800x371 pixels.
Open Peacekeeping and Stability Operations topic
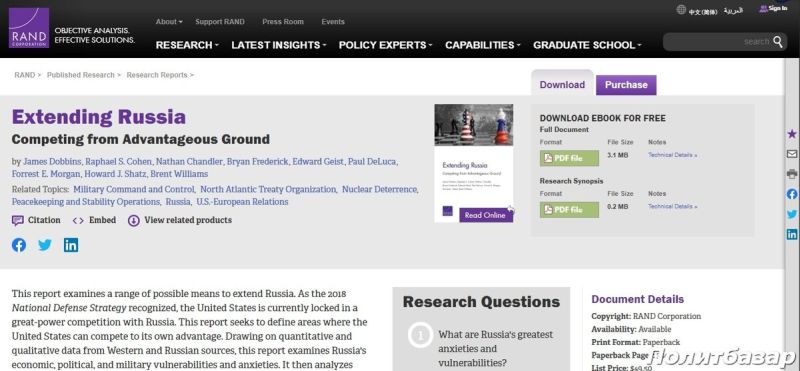coord(86,202)
